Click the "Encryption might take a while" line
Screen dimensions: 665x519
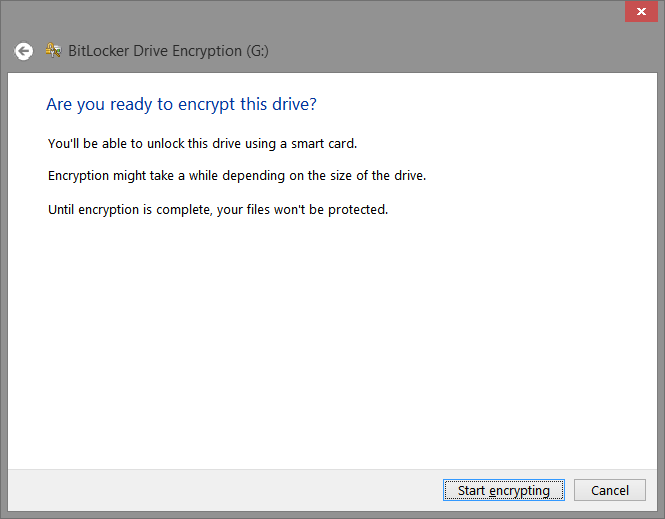coord(237,176)
